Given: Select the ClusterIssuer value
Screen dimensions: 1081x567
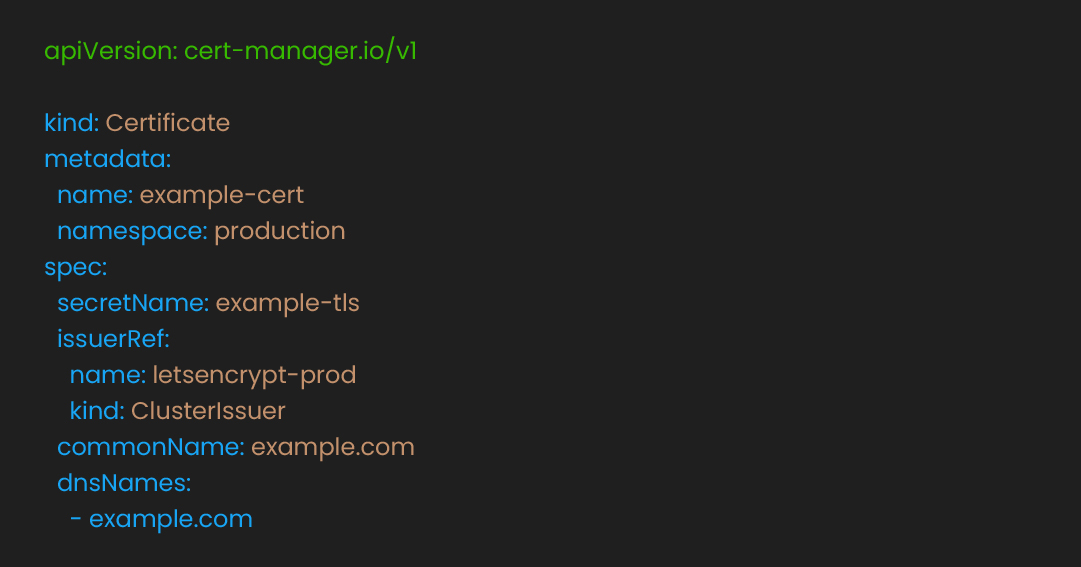Looking at the screenshot, I should (208, 411).
